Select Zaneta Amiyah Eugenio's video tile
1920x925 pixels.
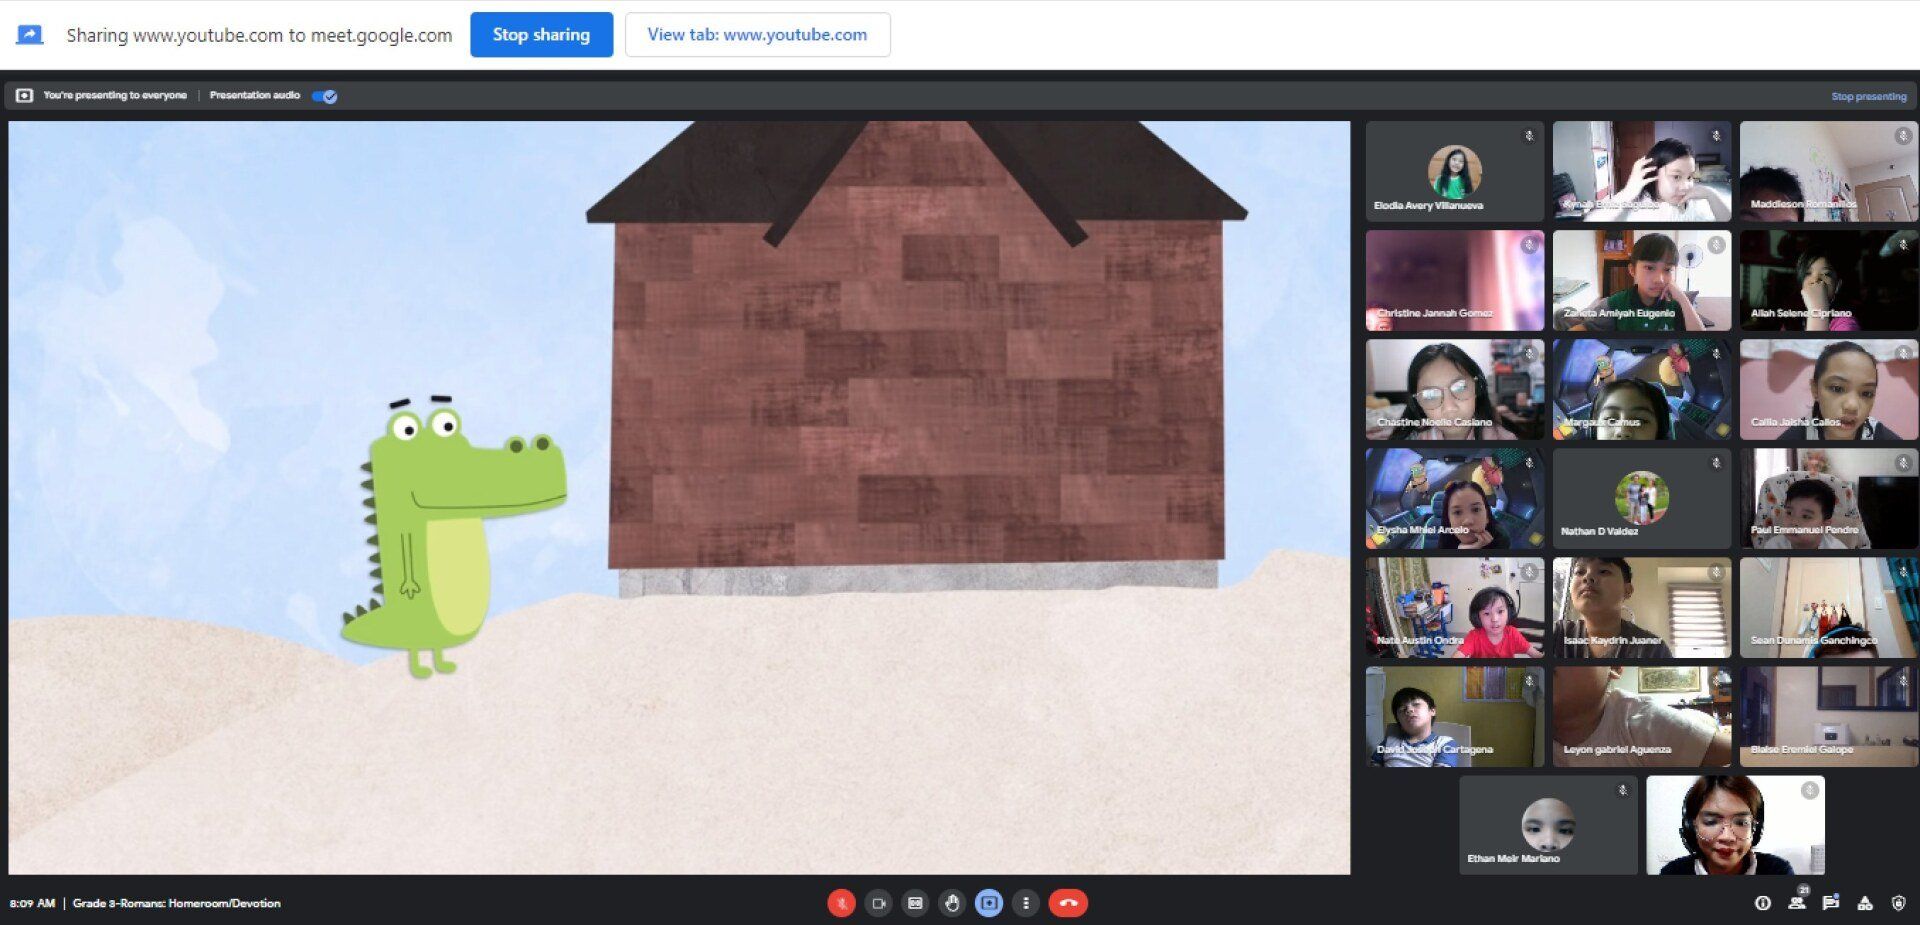pyautogui.click(x=1642, y=280)
